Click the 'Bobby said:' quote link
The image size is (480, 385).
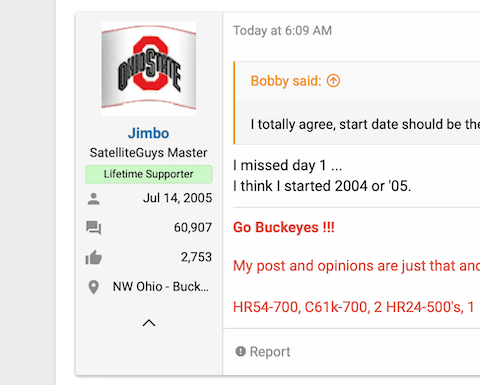[x=286, y=81]
